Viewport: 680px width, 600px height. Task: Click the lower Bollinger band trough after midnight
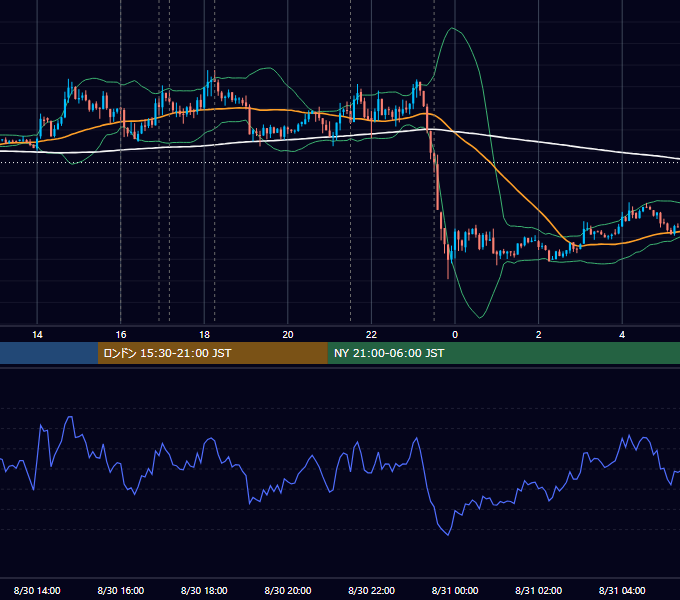480,318
